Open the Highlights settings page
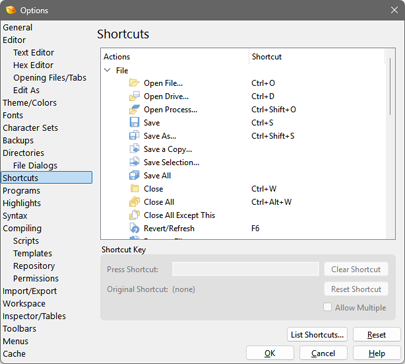405x364 pixels. (22, 203)
